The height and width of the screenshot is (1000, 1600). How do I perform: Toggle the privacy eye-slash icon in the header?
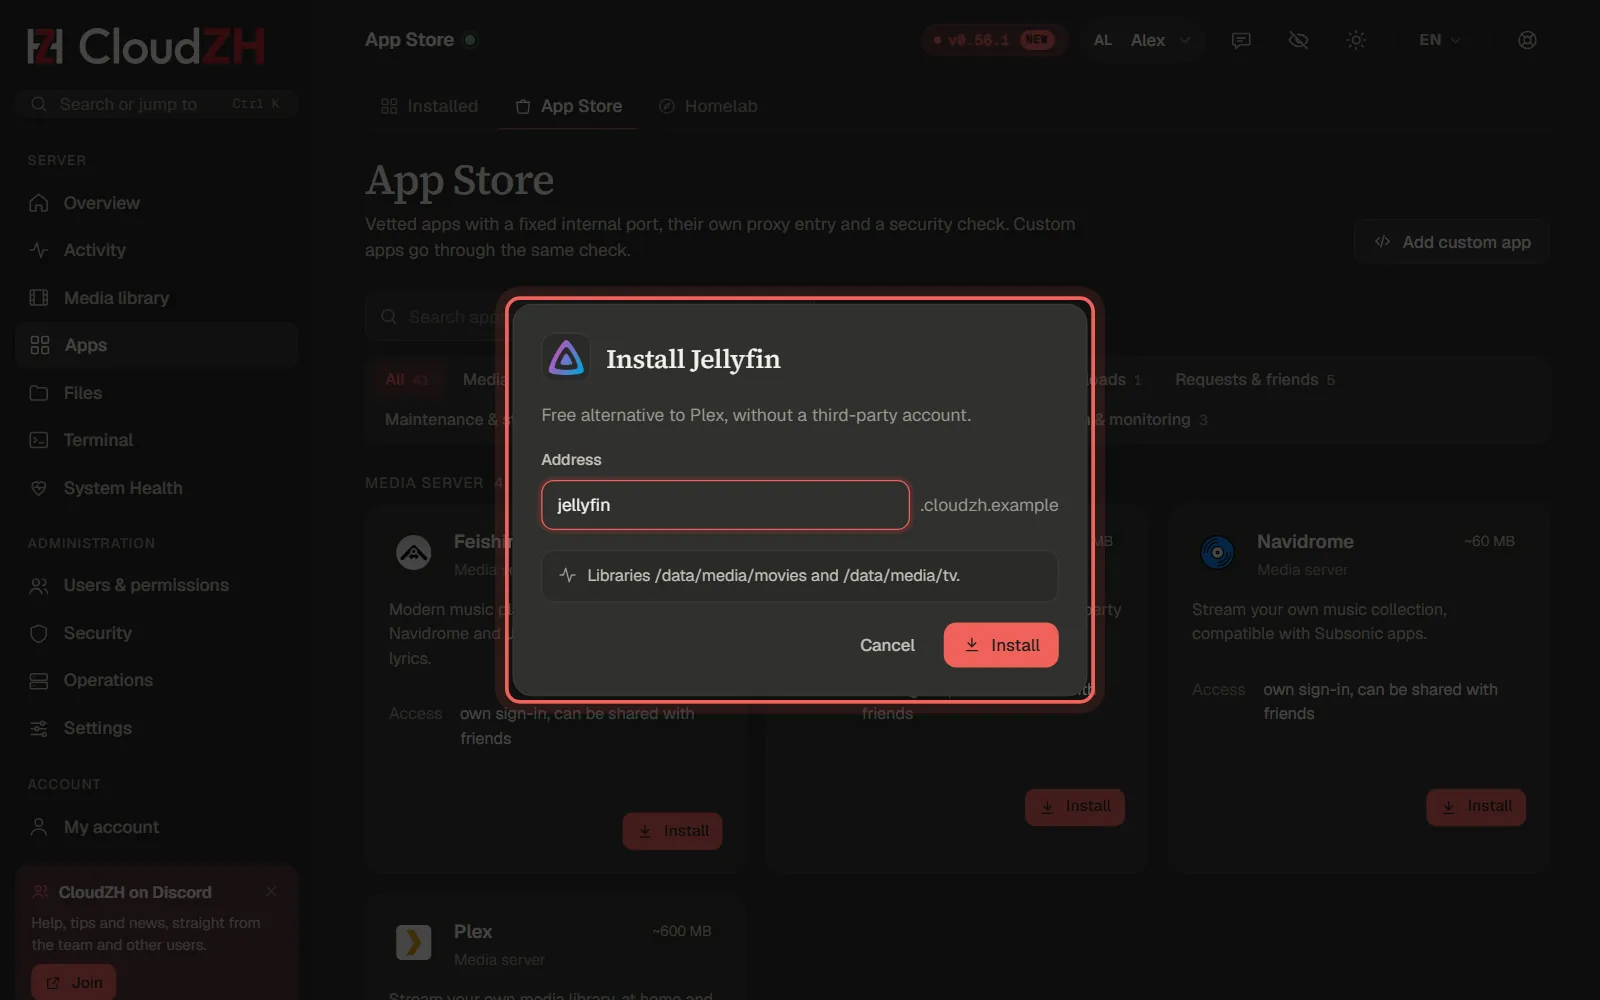(1298, 40)
